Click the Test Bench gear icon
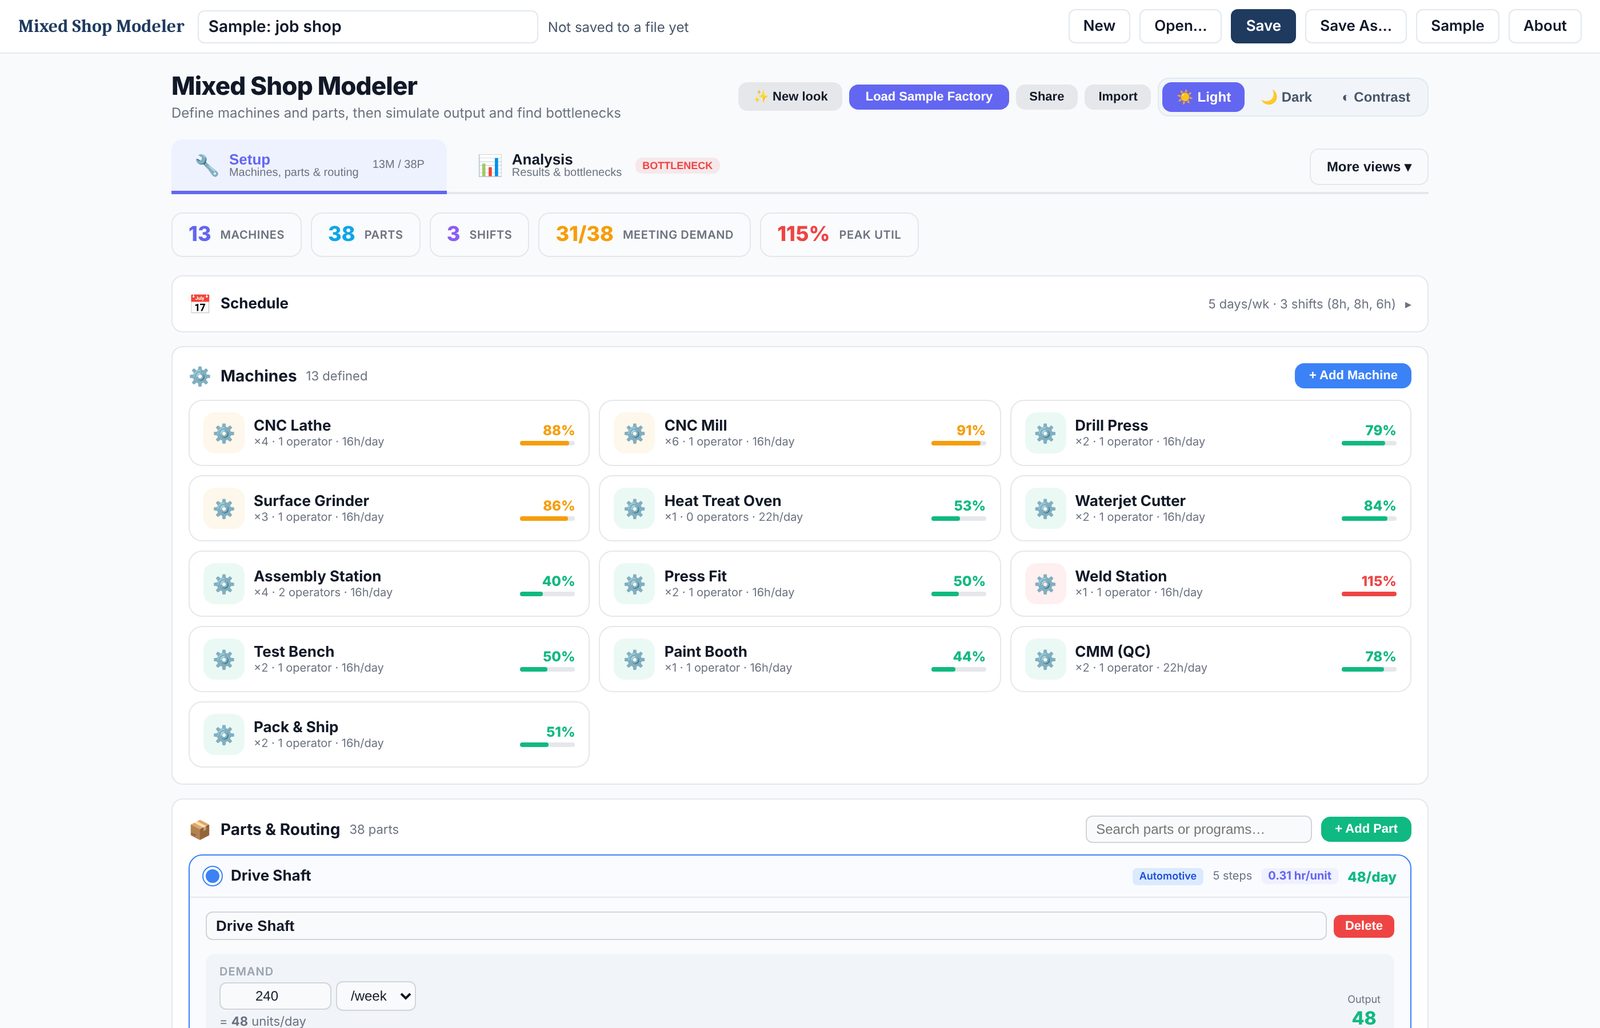1600x1028 pixels. point(224,659)
